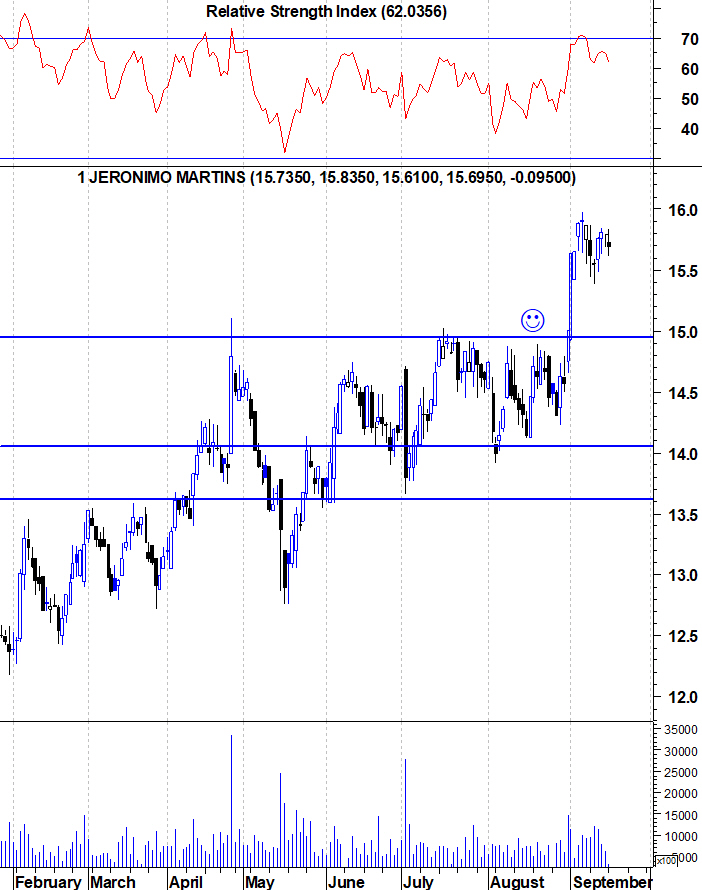Screen dimensions: 702x890
Task: Click the JERONIMO MARTINS chart title
Action: pyautogui.click(x=326, y=178)
